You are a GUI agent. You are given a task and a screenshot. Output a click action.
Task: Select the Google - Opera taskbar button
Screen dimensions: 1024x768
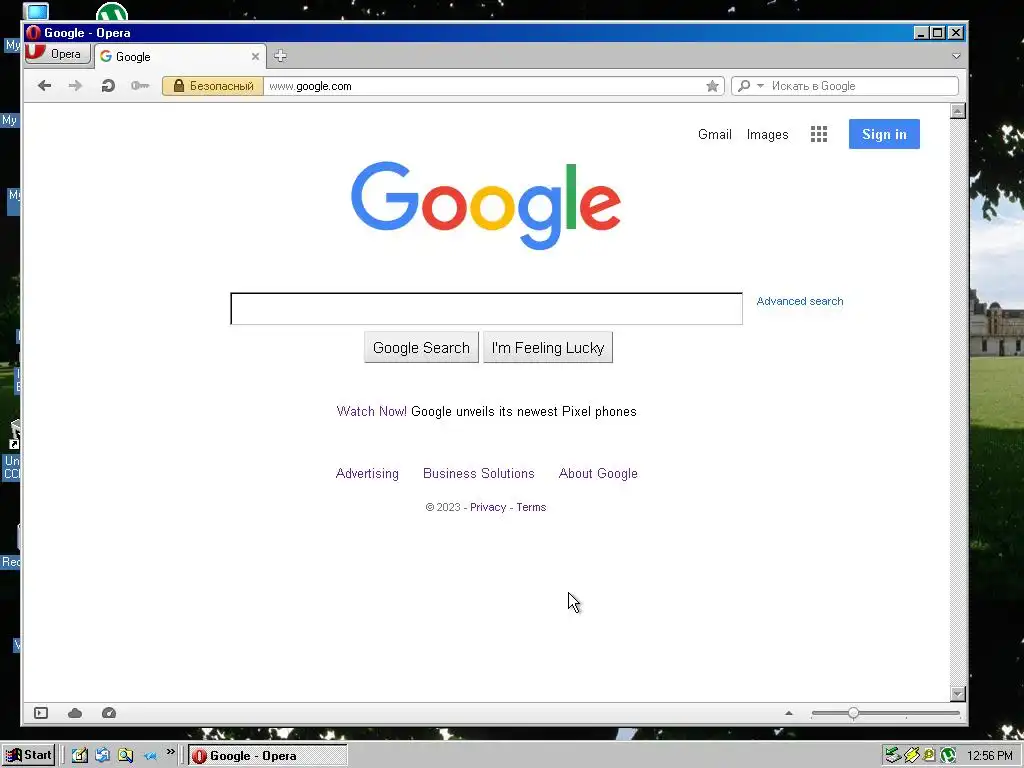268,756
